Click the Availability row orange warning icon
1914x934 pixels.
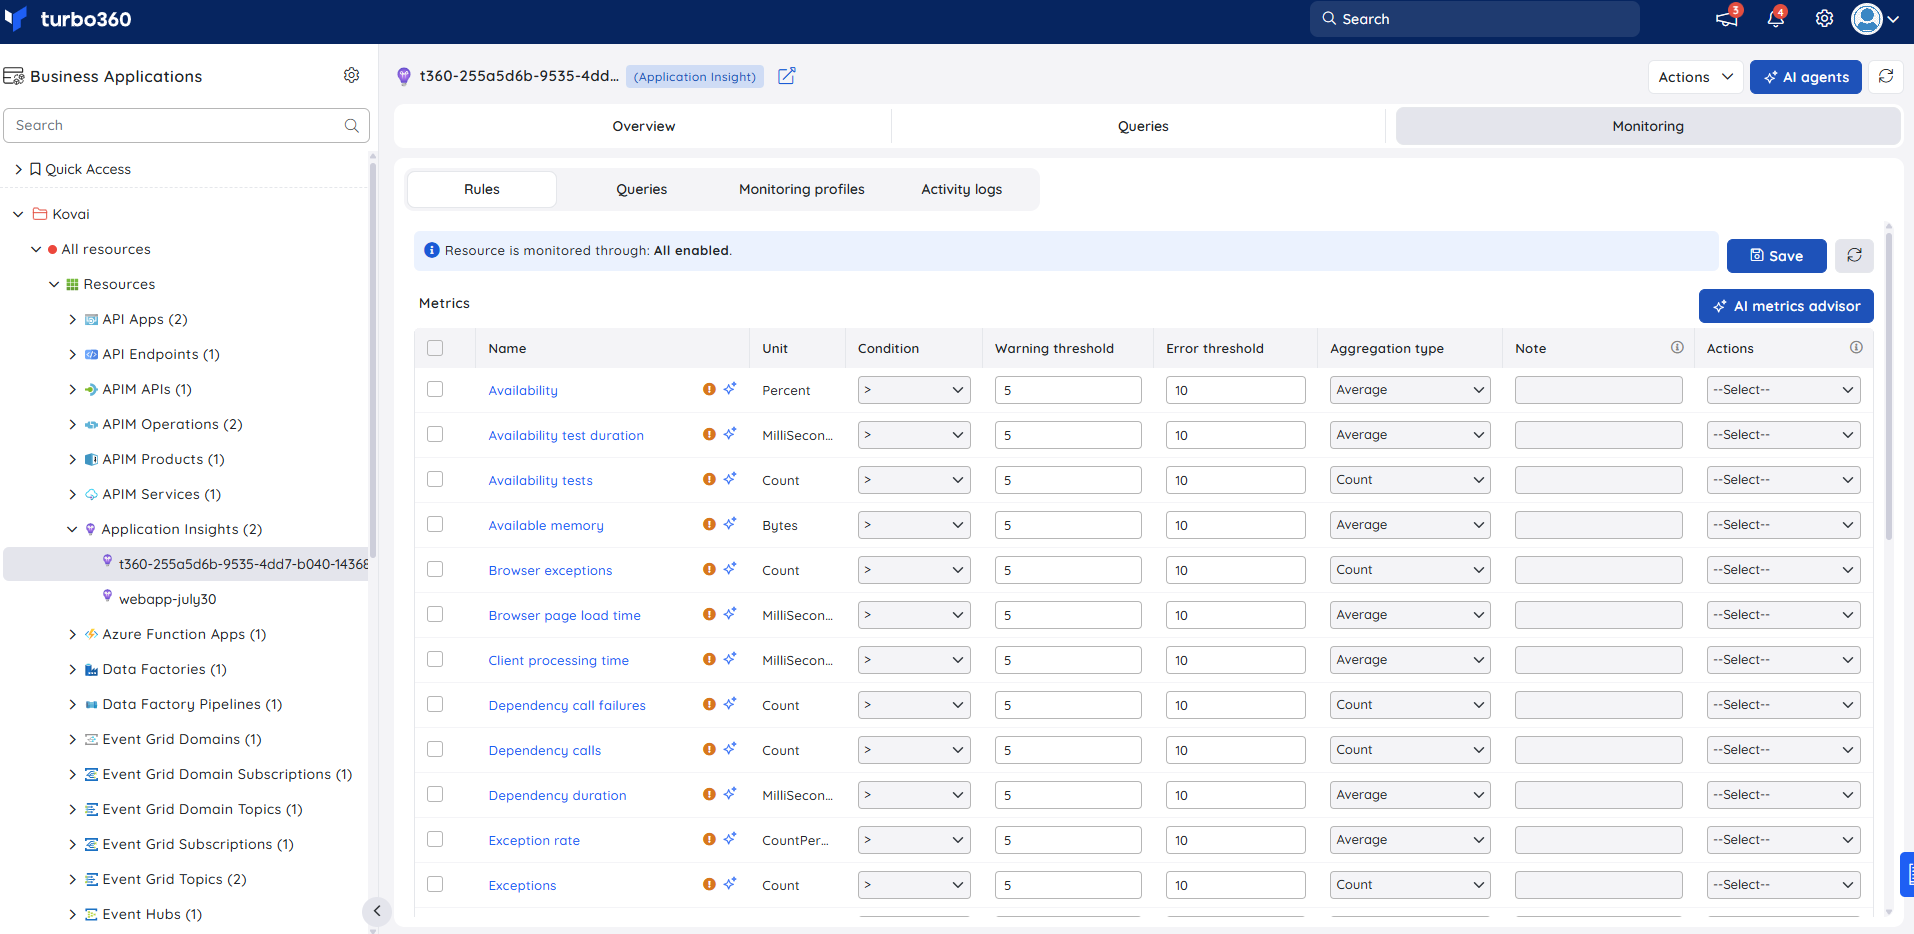709,389
